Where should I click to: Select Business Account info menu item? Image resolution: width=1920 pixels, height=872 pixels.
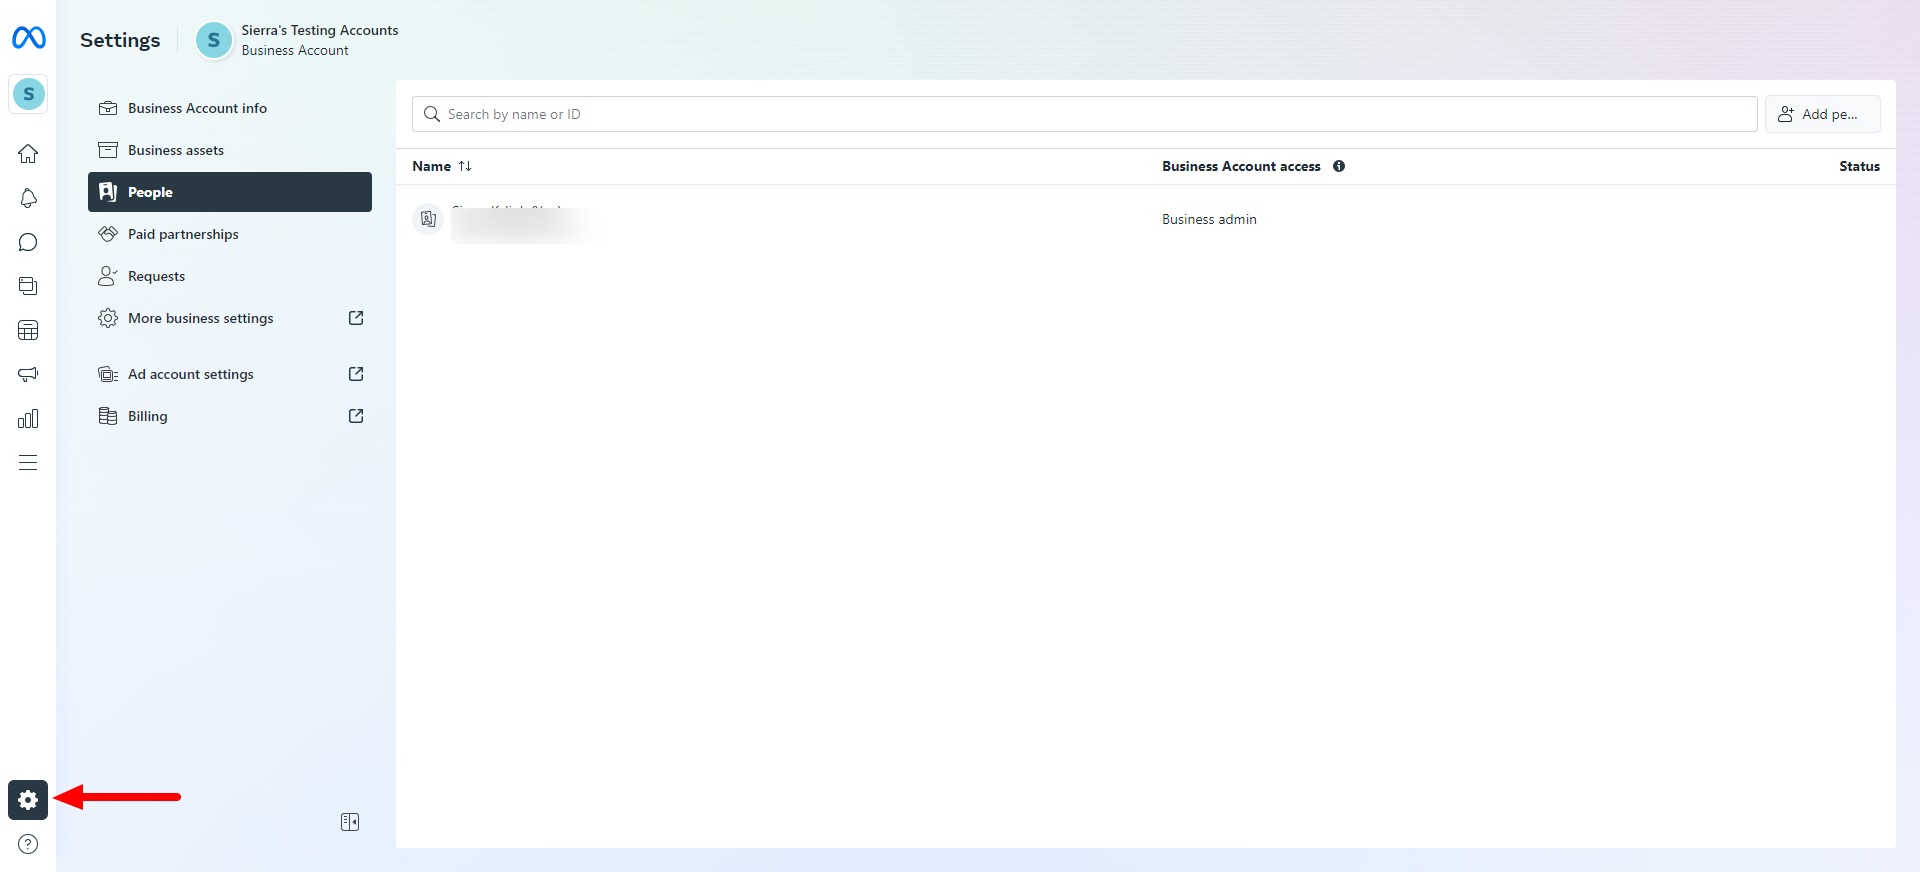[x=197, y=108]
